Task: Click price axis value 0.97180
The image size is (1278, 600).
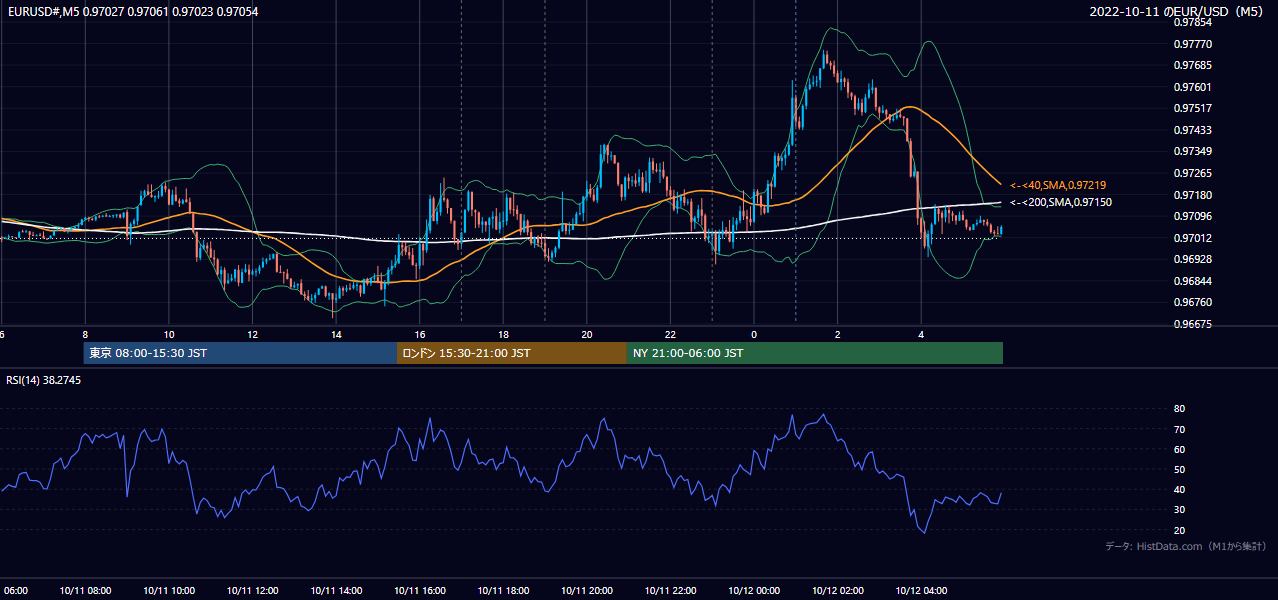Action: (x=1192, y=195)
